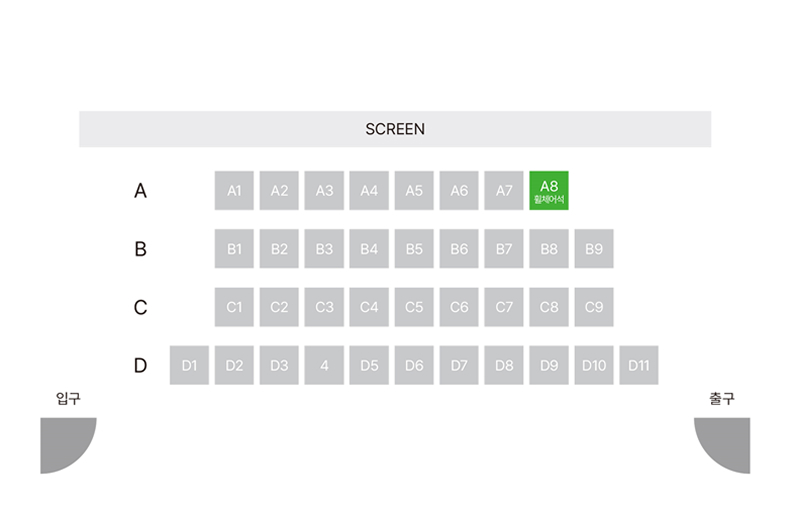
Task: Select seat D11 in row D
Action: pyautogui.click(x=639, y=366)
